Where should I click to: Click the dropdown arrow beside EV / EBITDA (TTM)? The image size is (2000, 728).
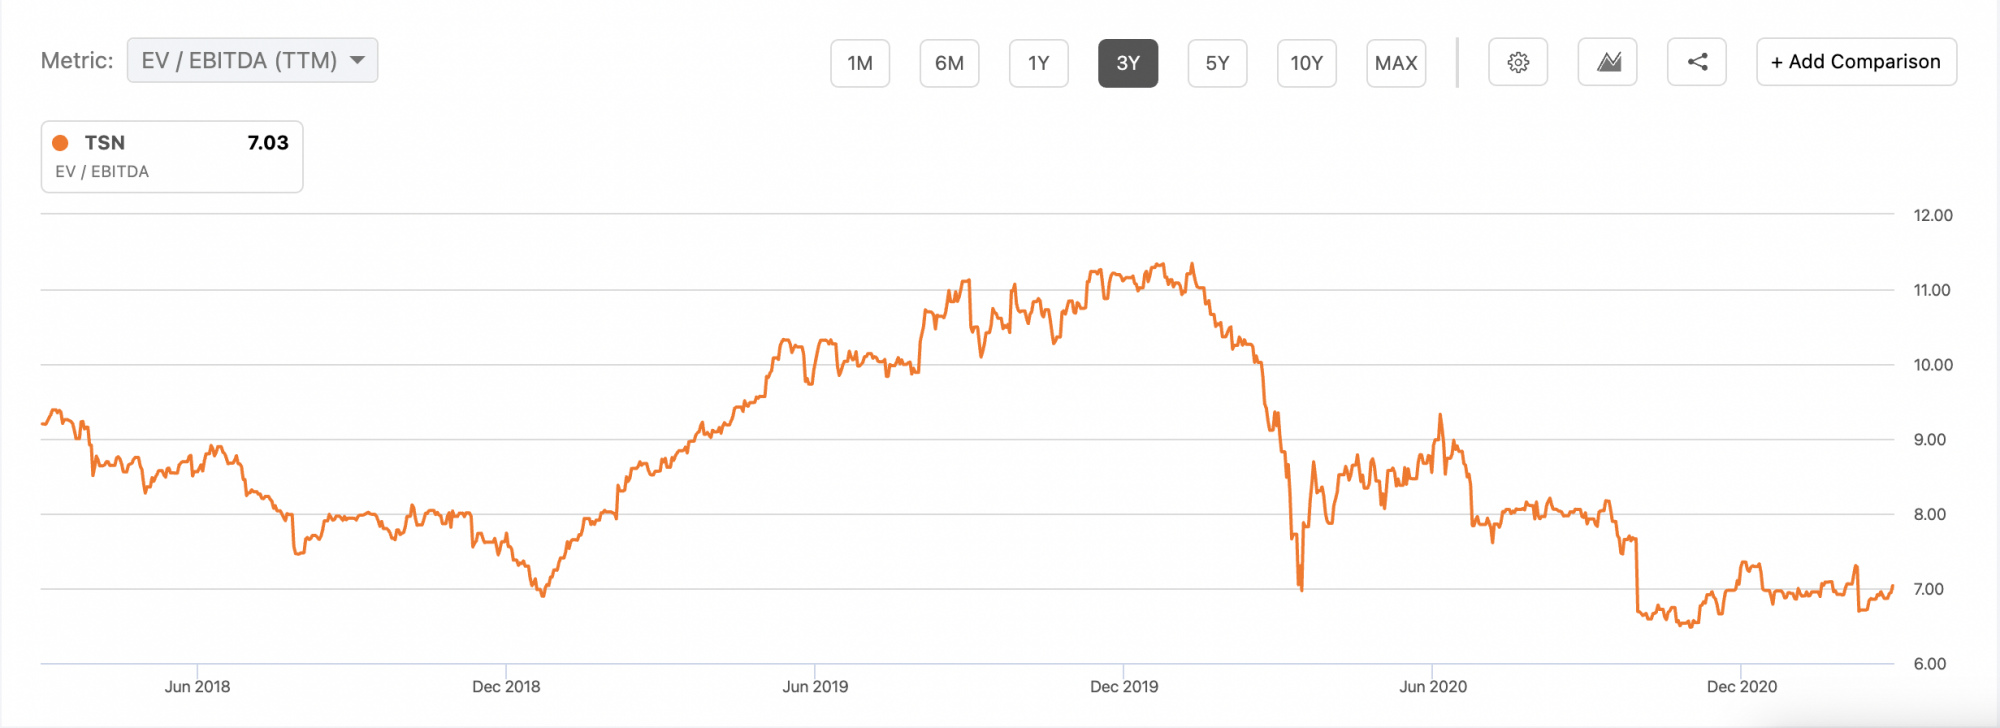(358, 61)
